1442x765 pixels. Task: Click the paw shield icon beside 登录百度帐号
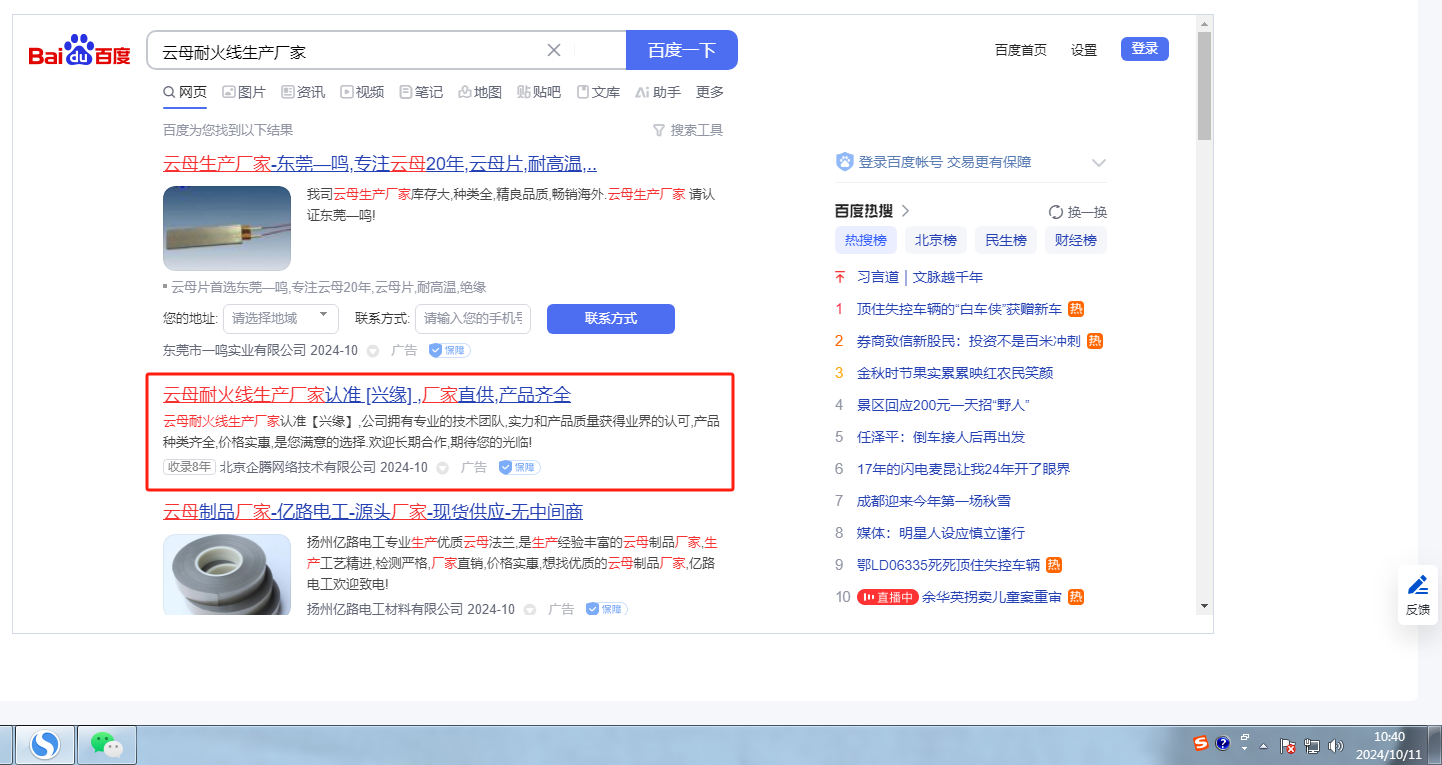coord(845,162)
